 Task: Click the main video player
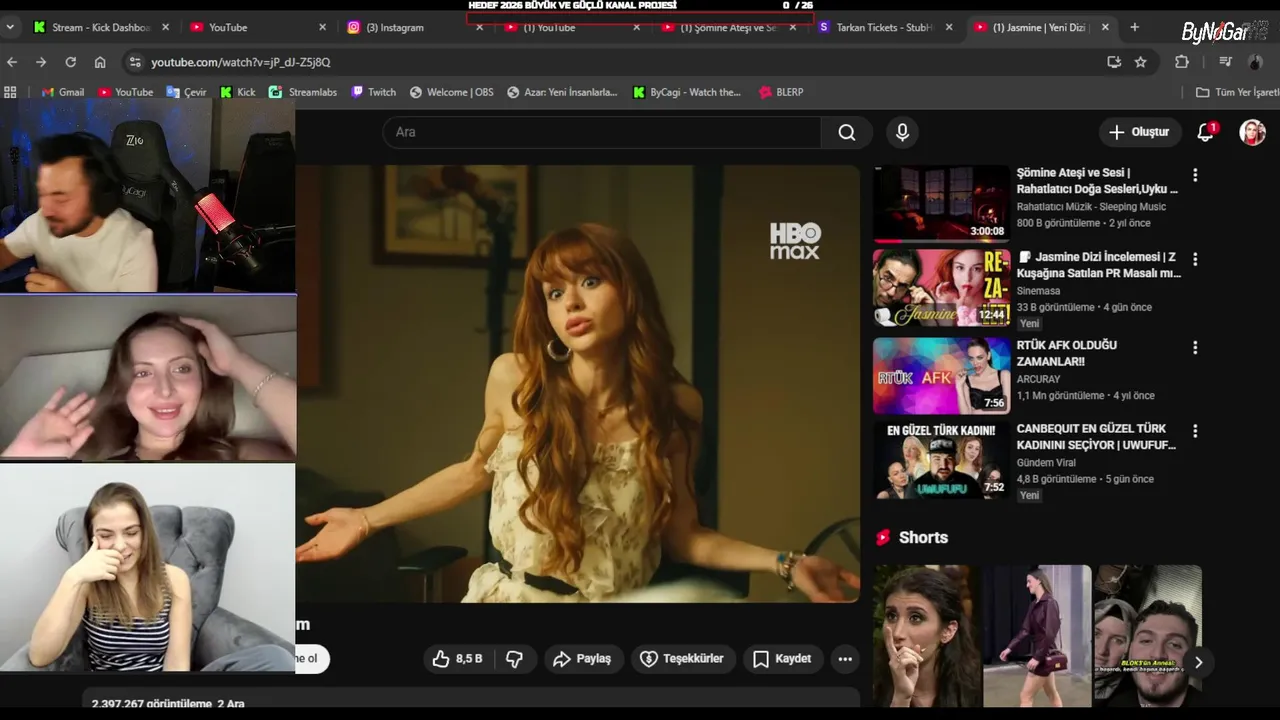(578, 384)
